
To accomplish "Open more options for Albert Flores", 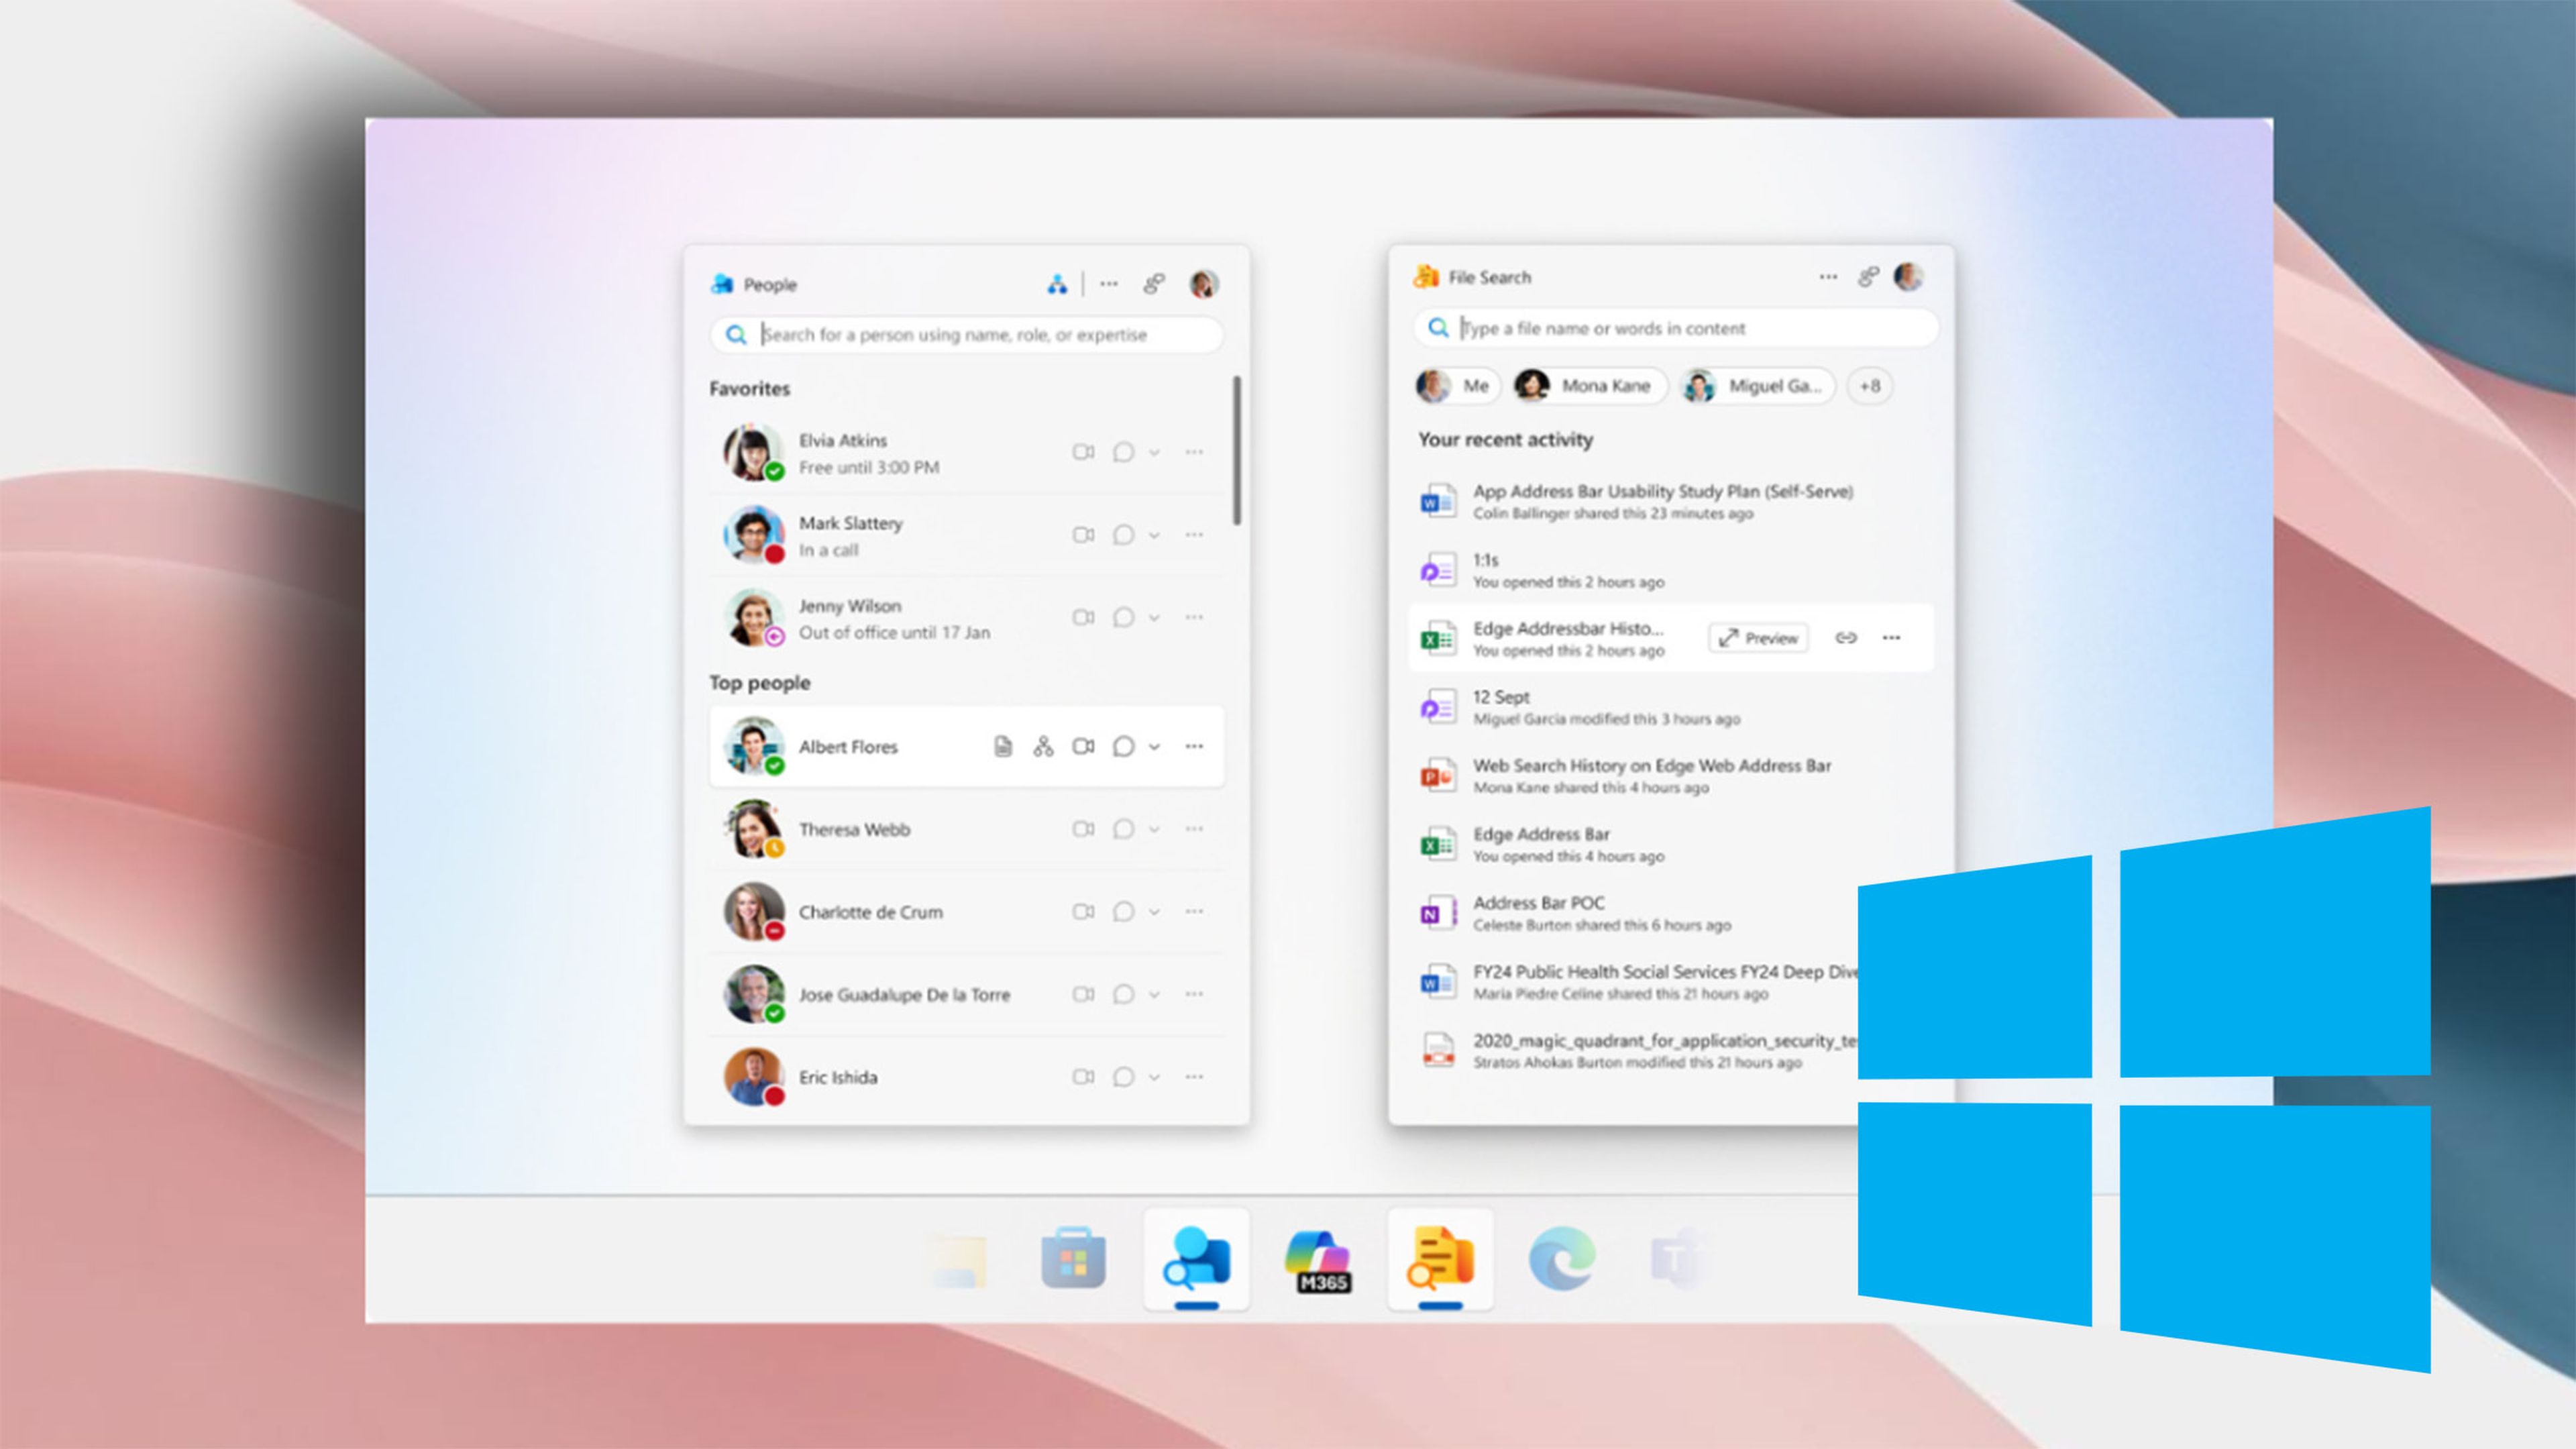I will pos(1194,746).
